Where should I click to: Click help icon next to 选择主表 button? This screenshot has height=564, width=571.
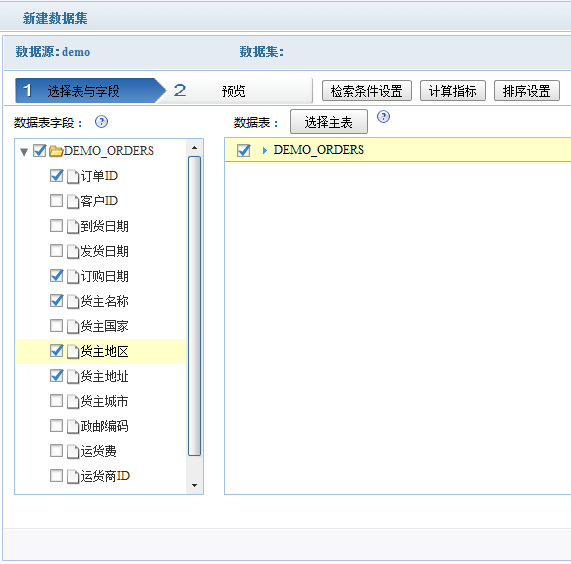tap(383, 117)
